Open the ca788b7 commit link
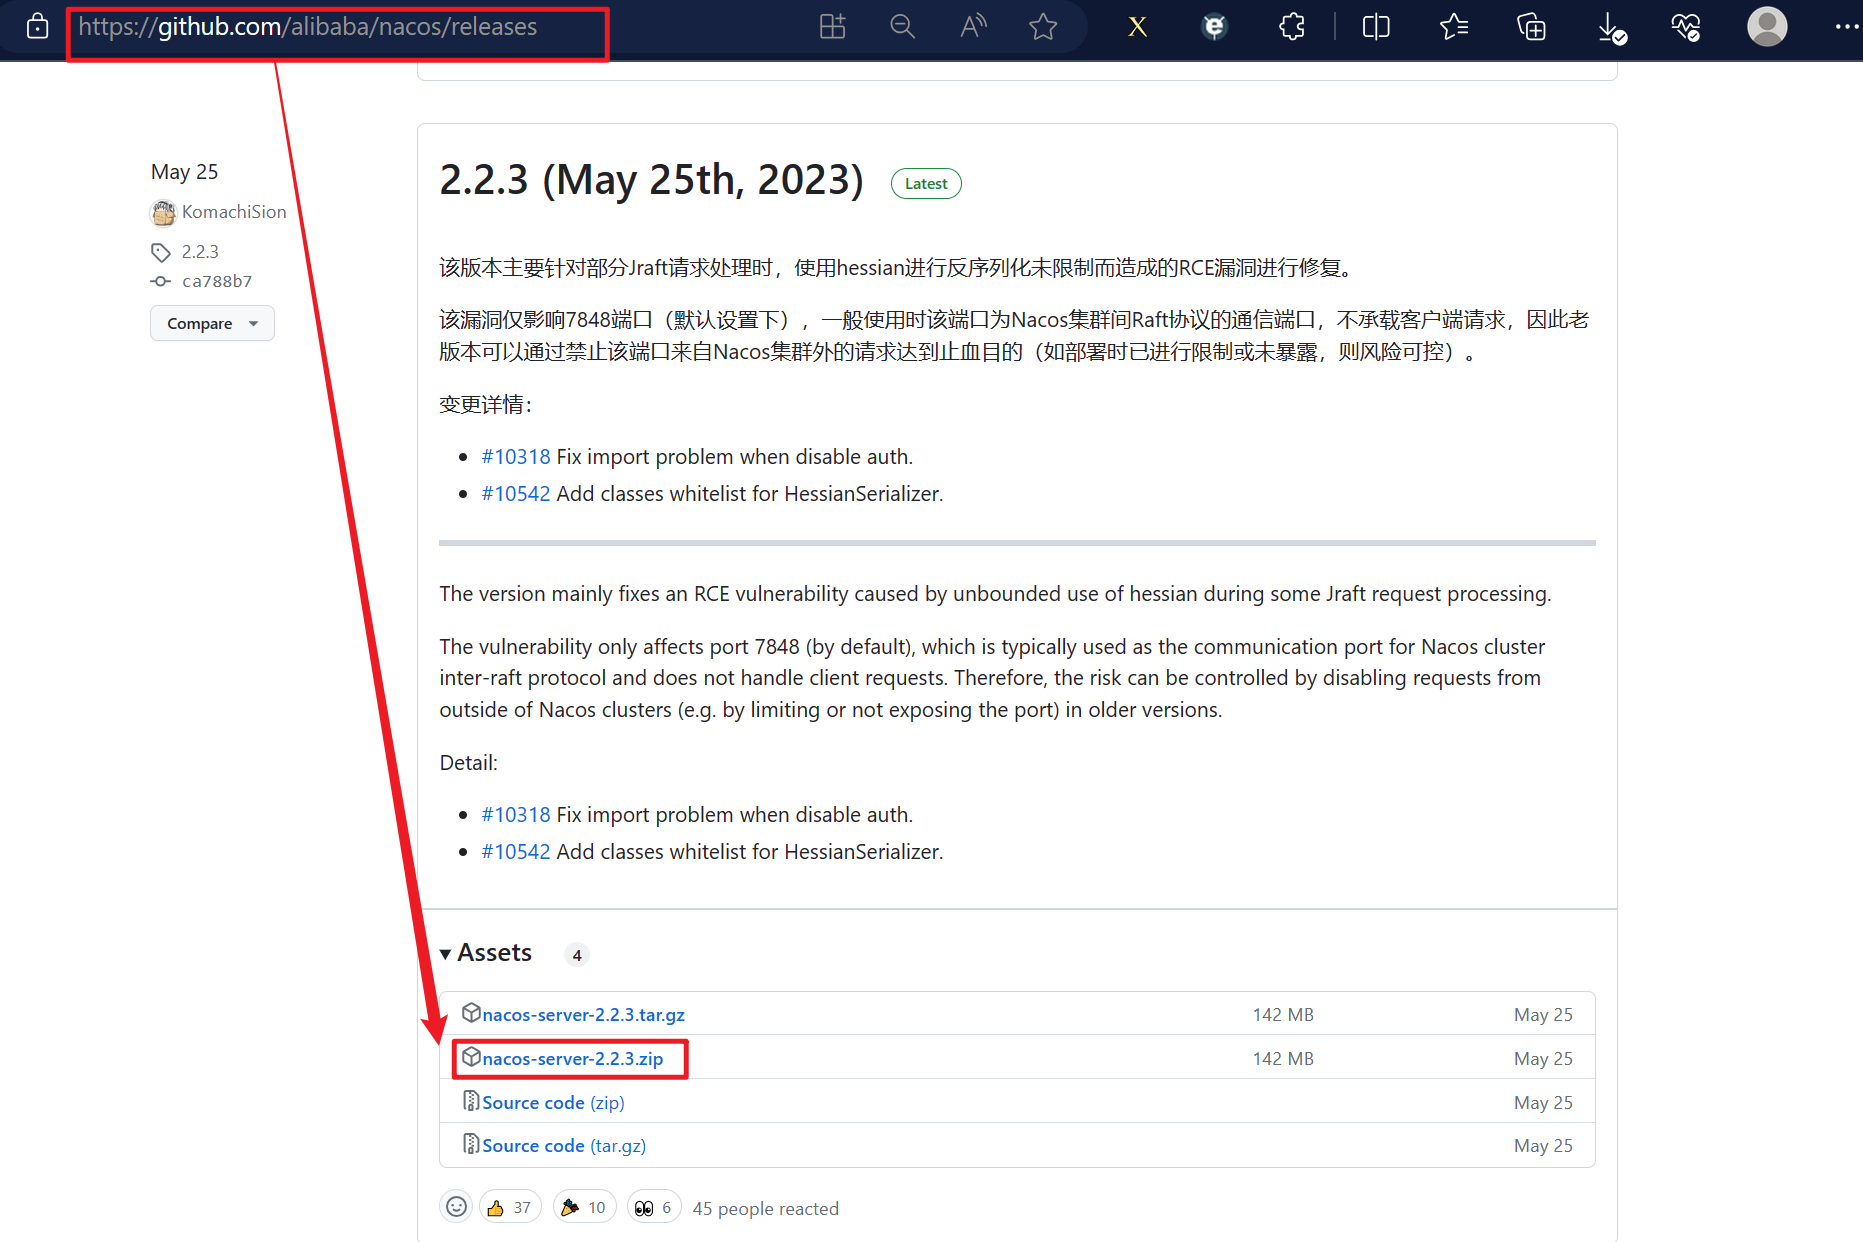This screenshot has height=1242, width=1863. (217, 281)
